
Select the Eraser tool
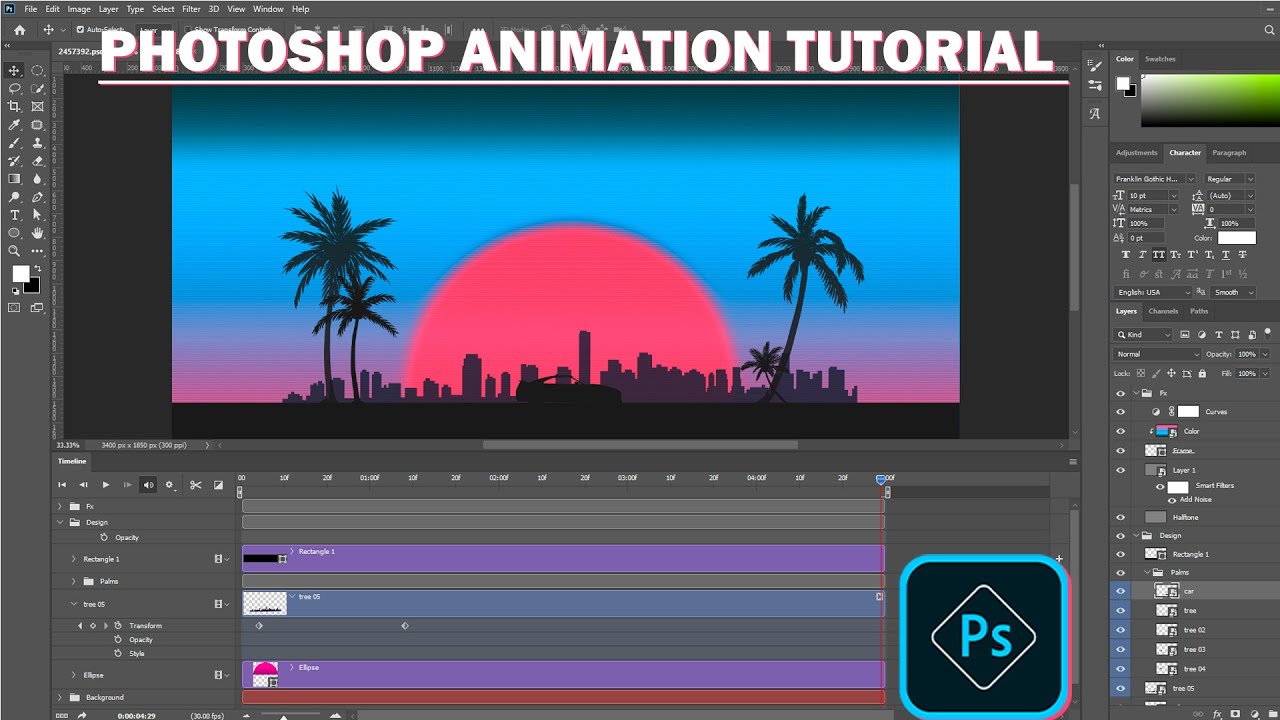point(37,161)
